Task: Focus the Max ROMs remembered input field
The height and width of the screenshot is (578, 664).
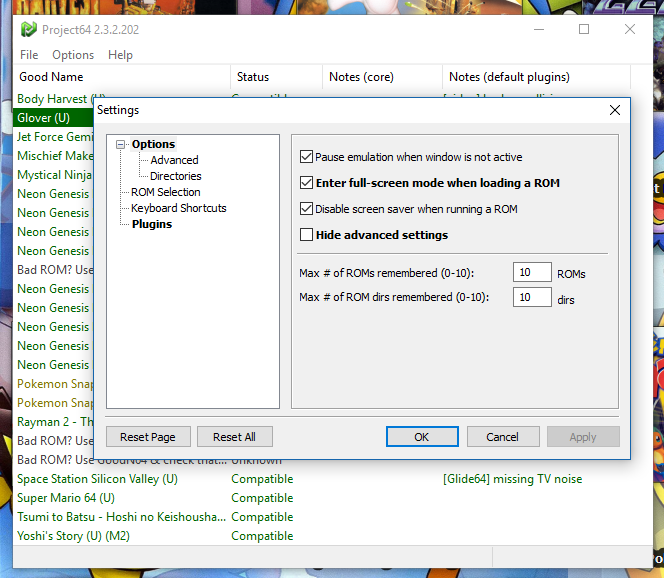Action: point(532,272)
